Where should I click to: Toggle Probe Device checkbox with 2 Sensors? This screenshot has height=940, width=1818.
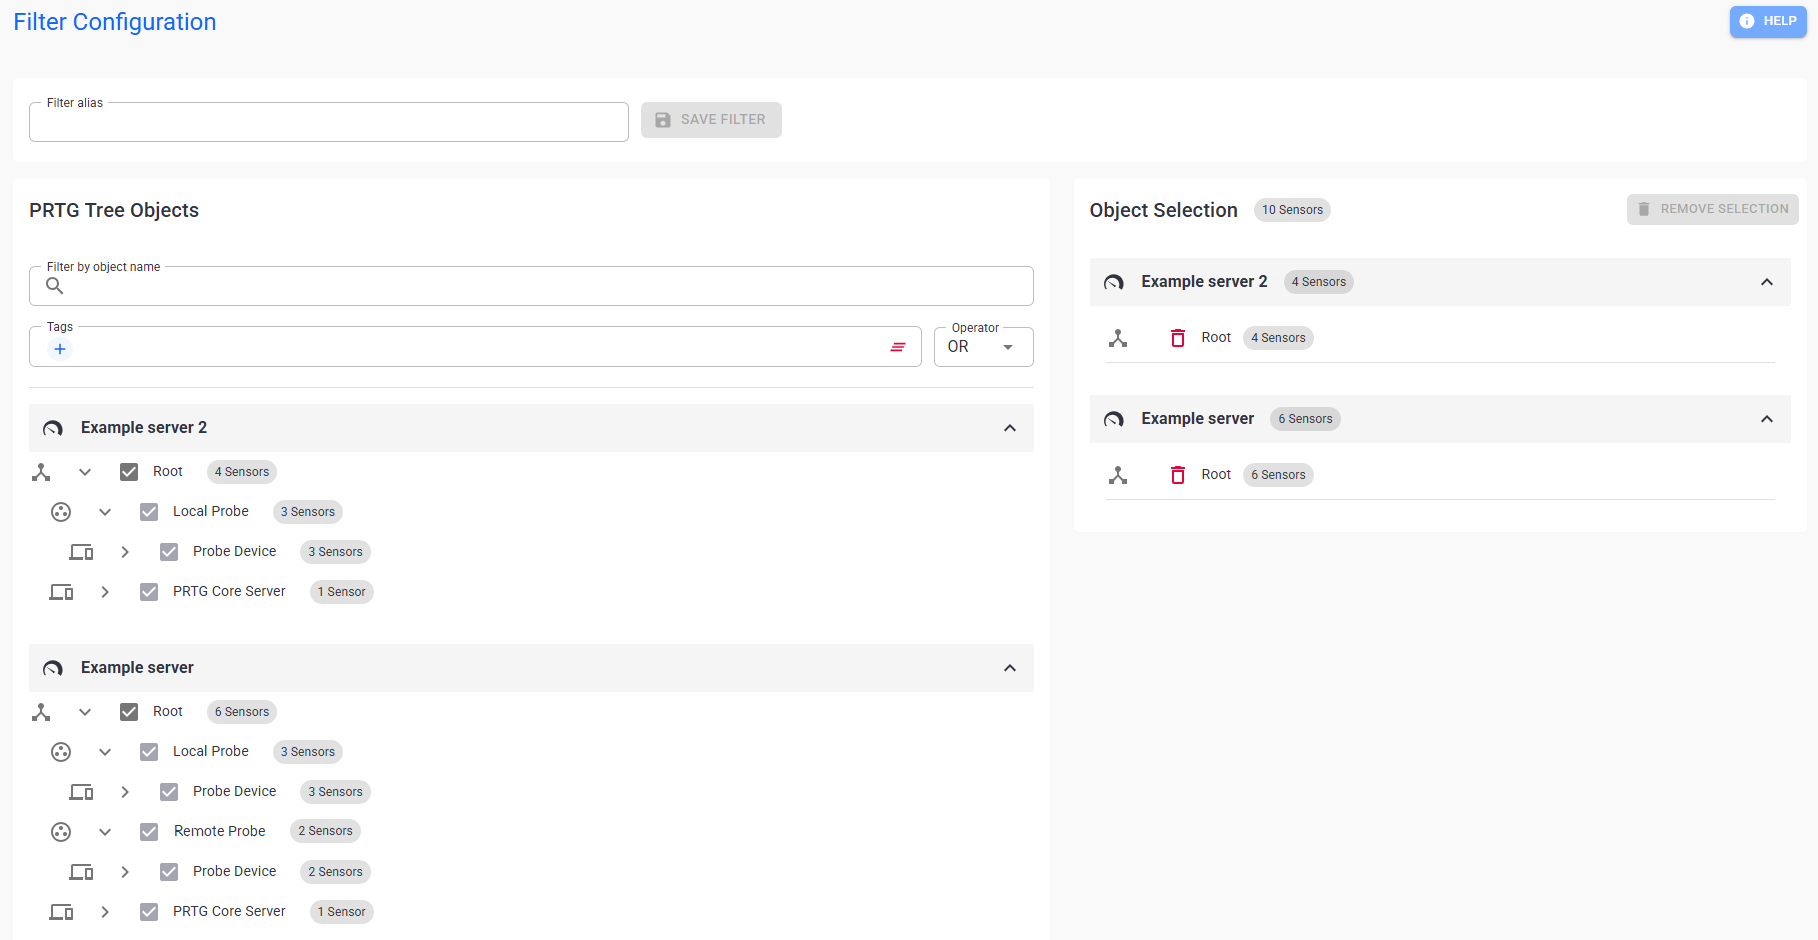(169, 872)
